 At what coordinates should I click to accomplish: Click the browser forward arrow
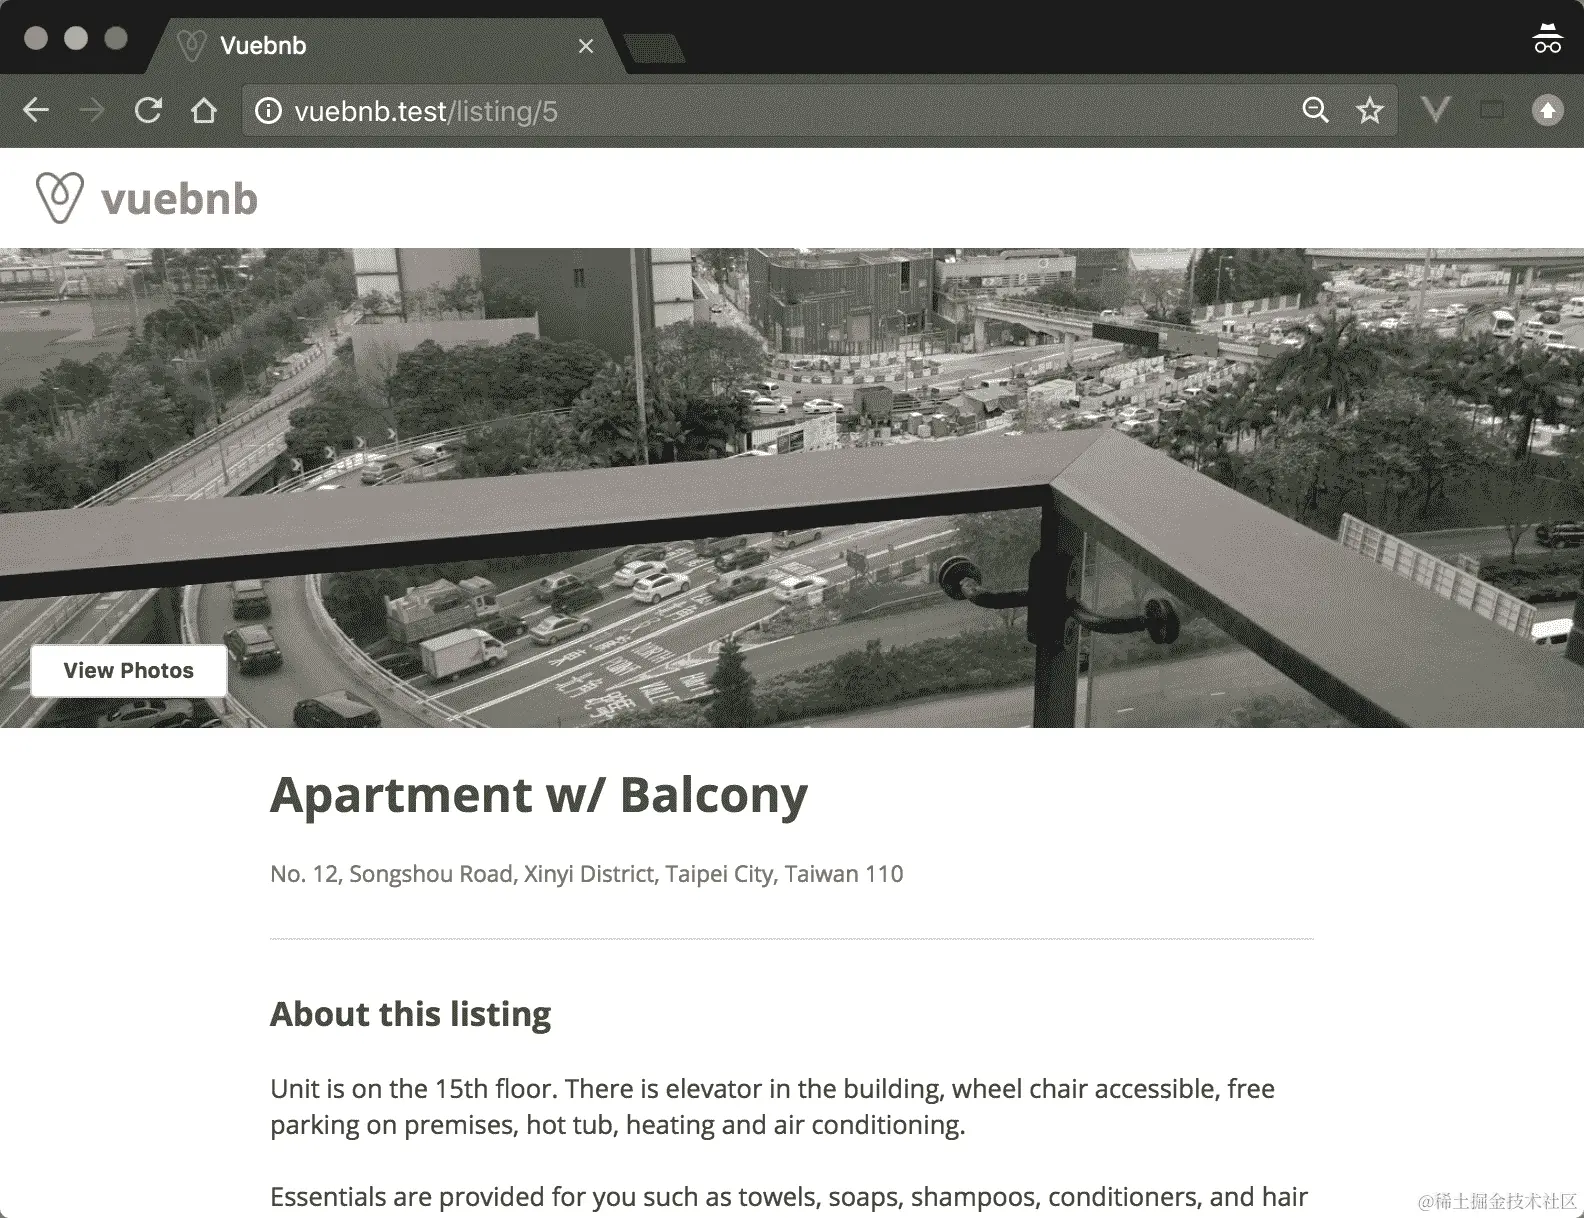point(92,110)
